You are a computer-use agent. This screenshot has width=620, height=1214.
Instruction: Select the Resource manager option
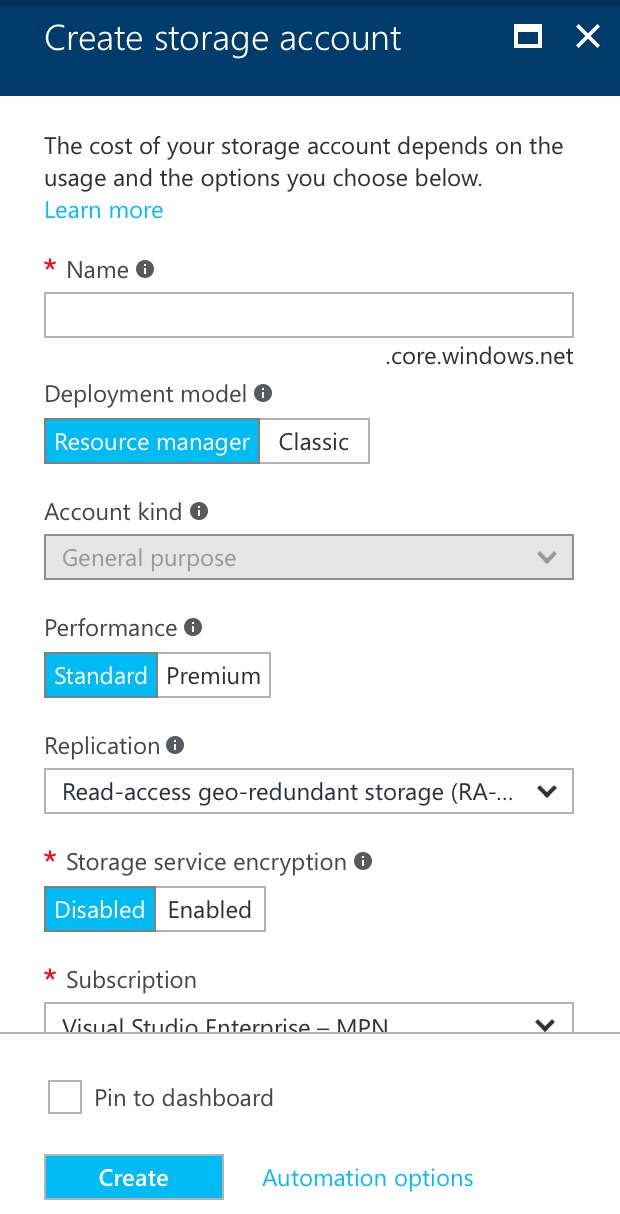click(x=151, y=441)
